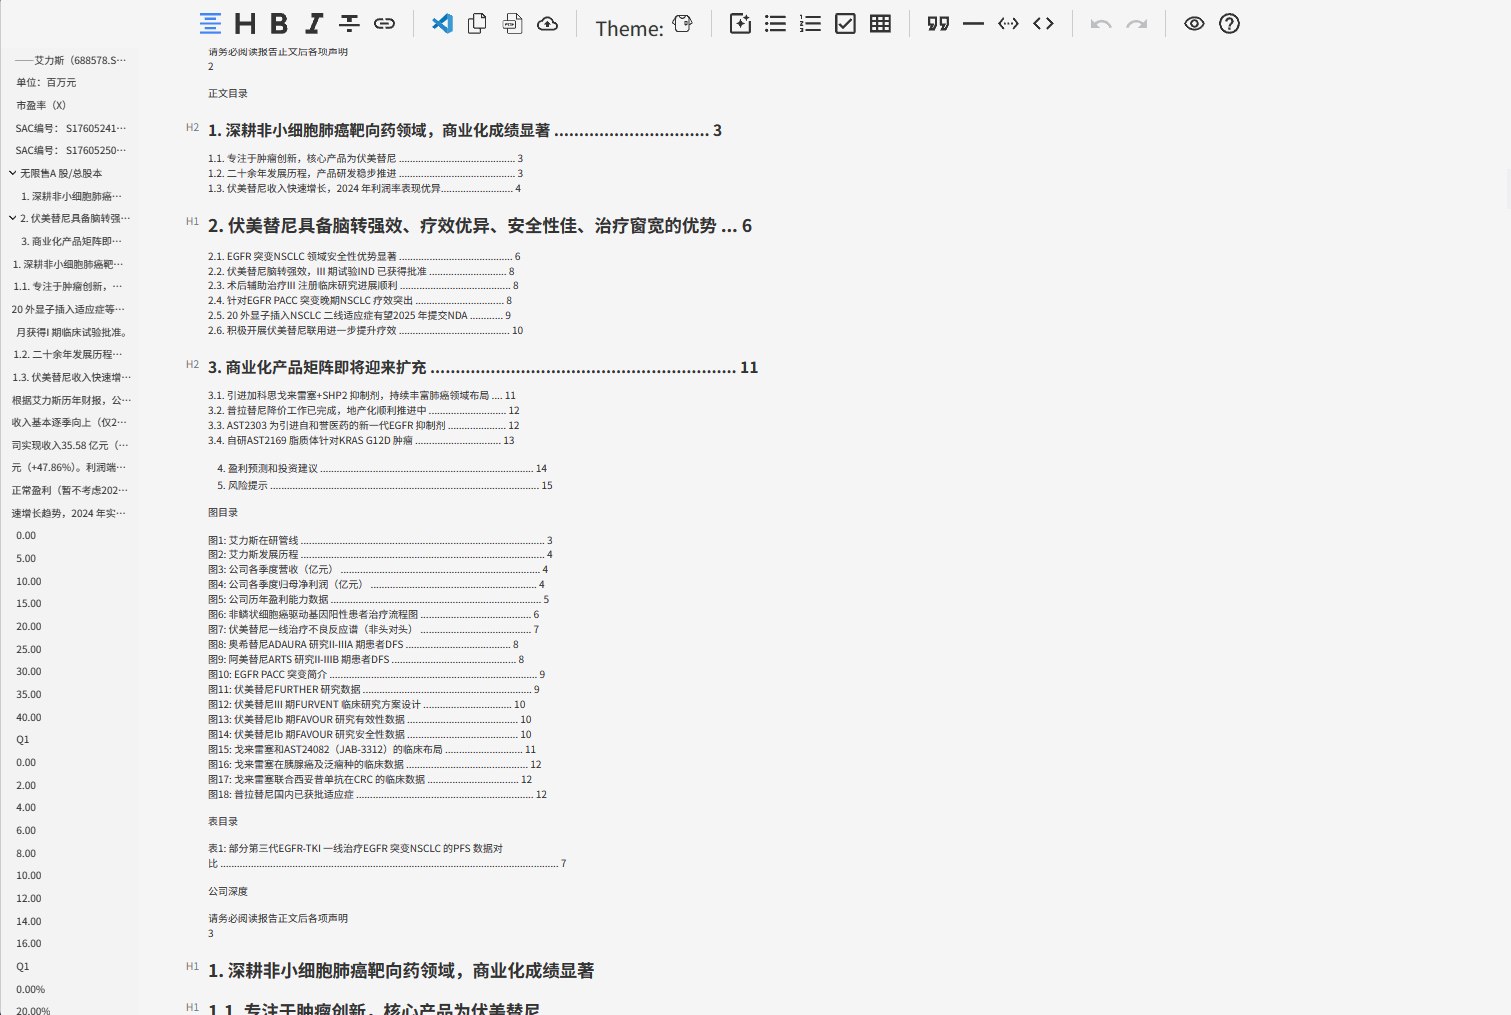Click heading 2. 伏美替尼具备脑转强效 … 6
1511x1015 pixels.
point(480,226)
